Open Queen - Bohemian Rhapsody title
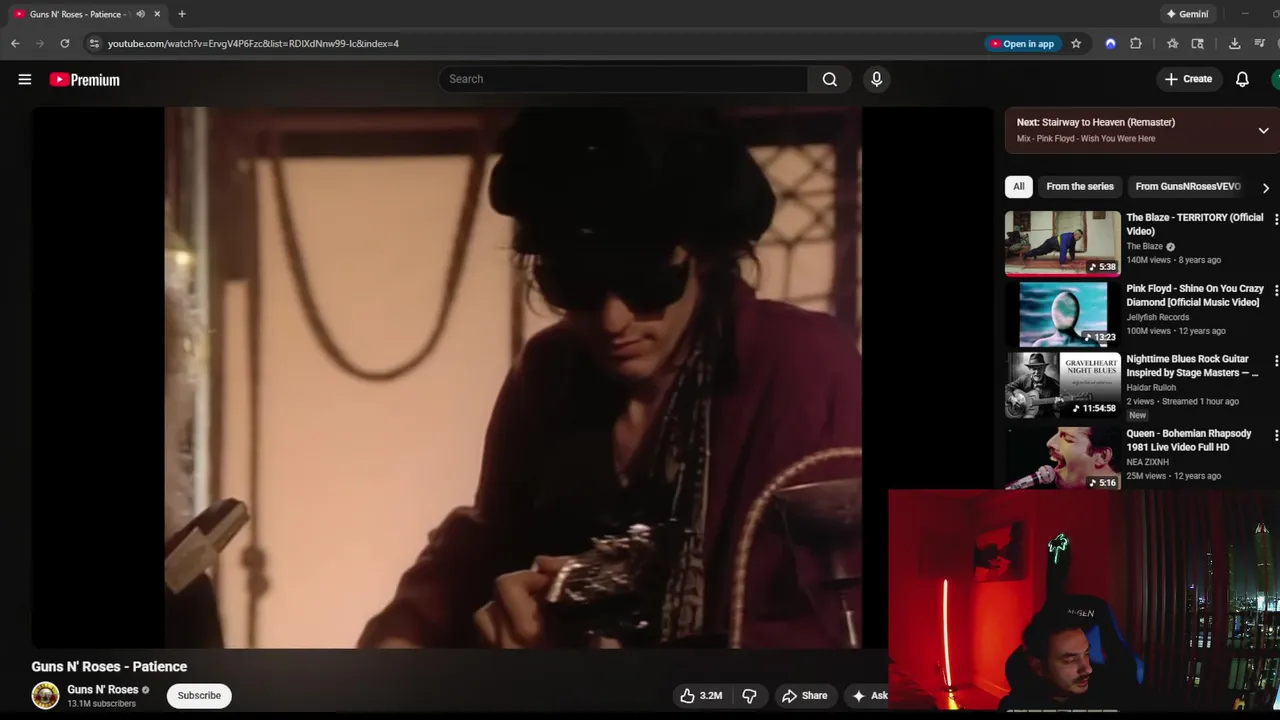Screen dimensions: 1280x720 [1189, 440]
